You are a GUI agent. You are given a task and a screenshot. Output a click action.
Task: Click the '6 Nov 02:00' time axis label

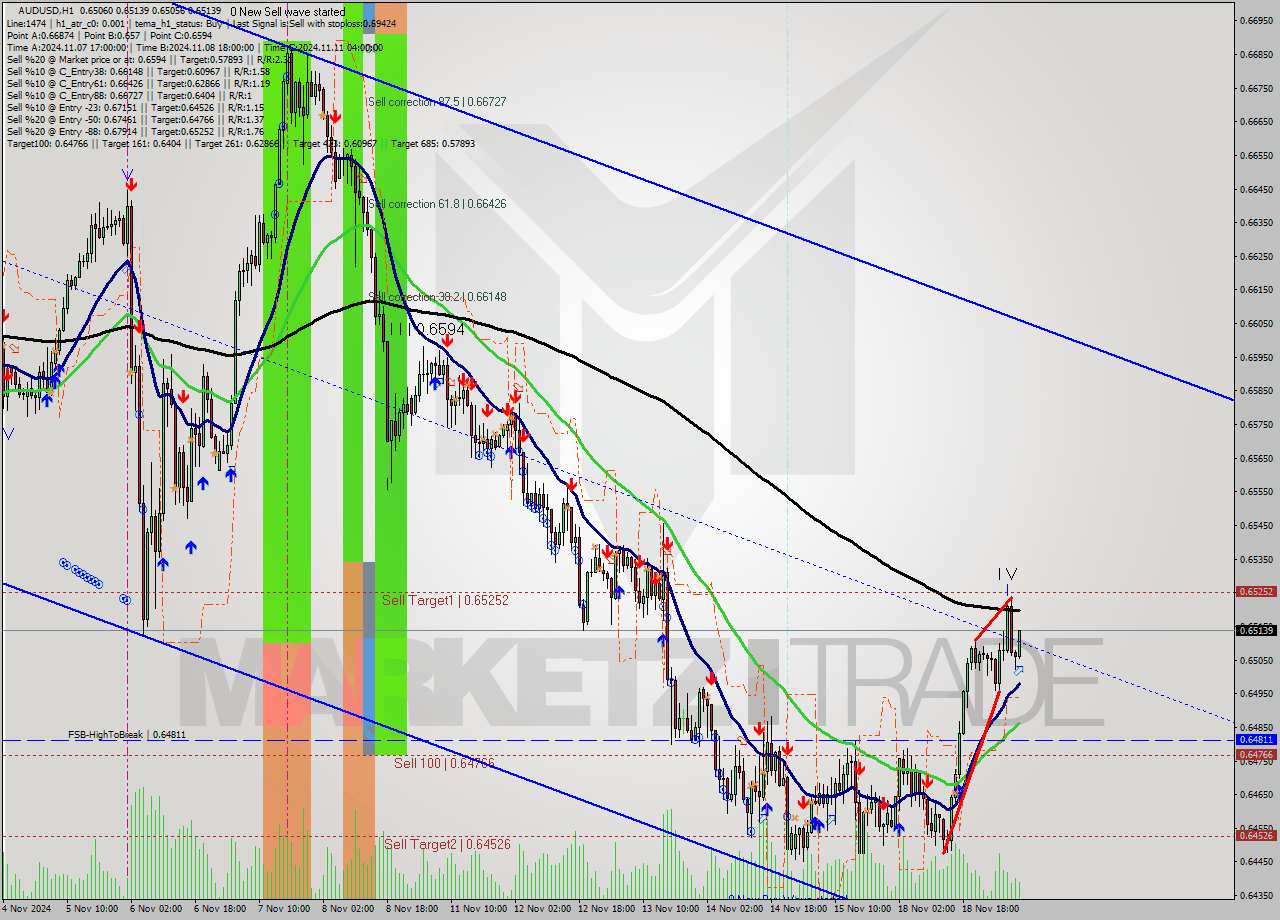tap(157, 910)
